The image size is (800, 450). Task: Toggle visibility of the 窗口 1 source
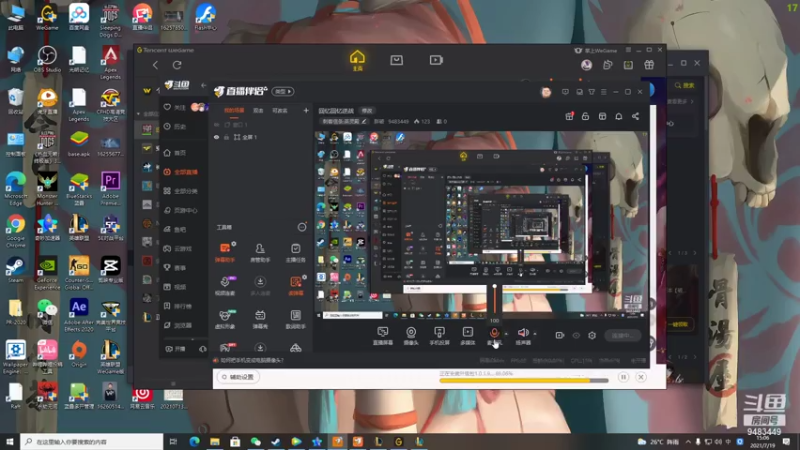pyautogui.click(x=216, y=124)
